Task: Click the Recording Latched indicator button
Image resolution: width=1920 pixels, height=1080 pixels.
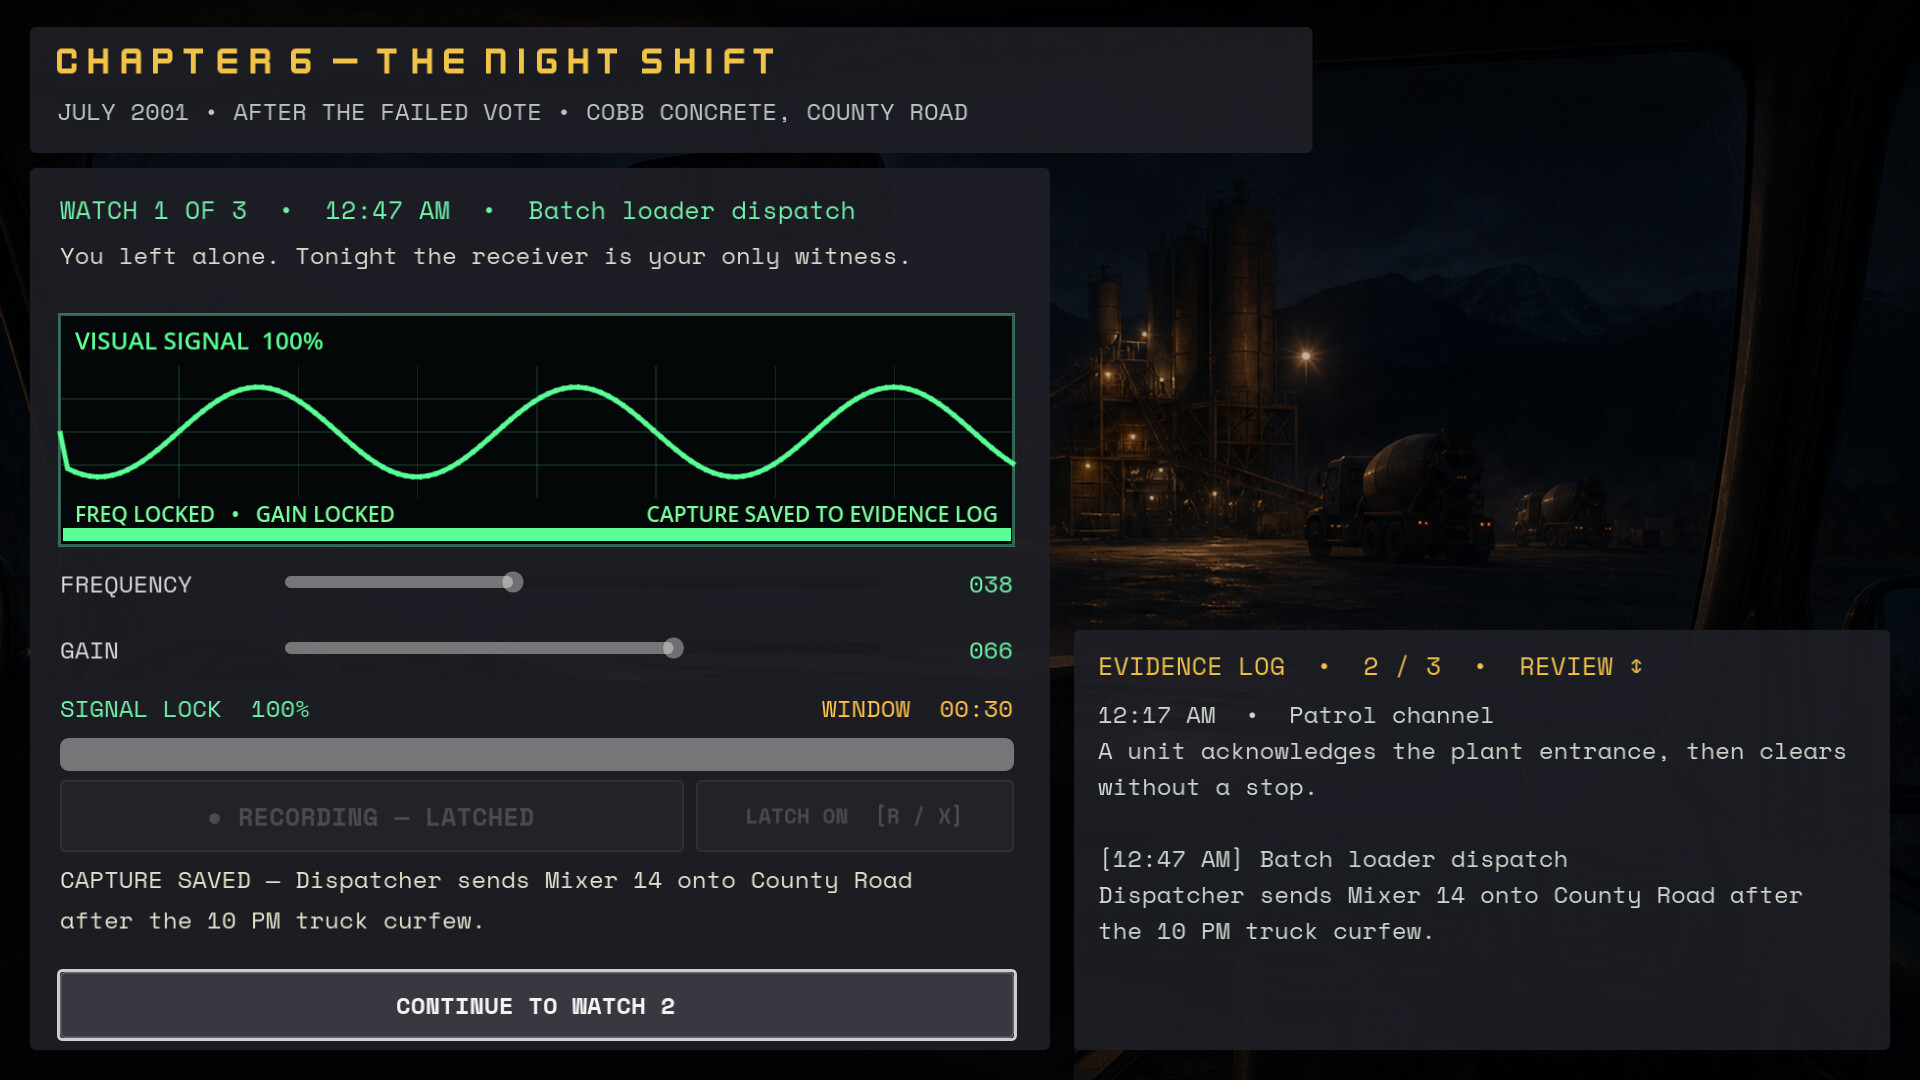Action: tap(371, 816)
